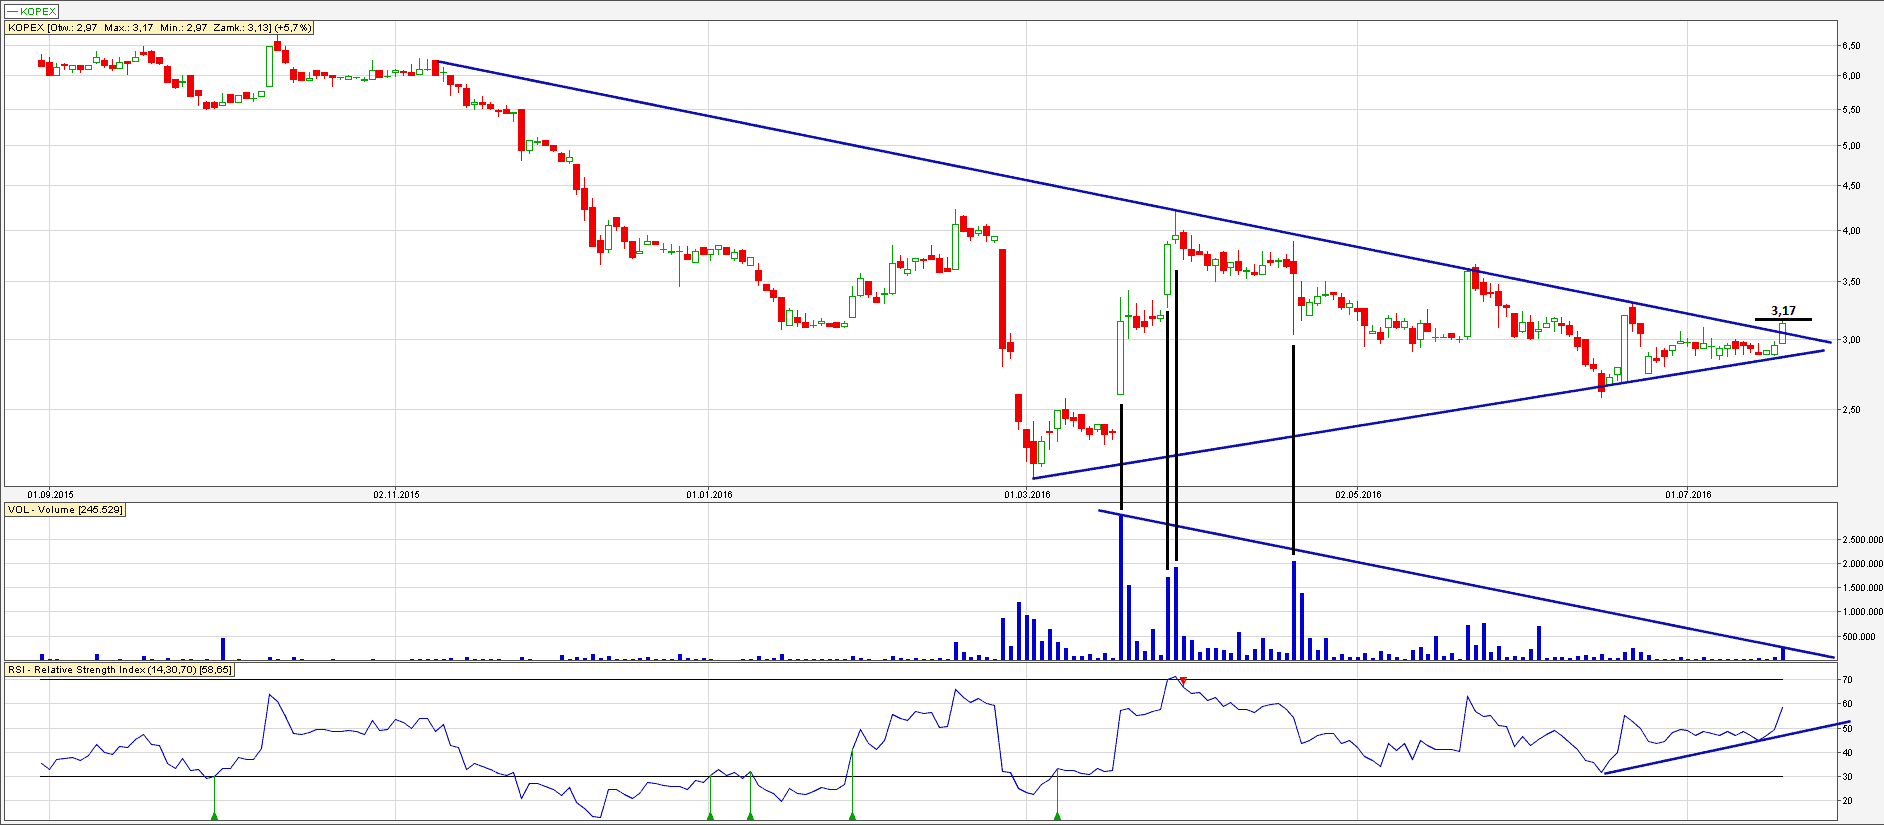Image resolution: width=1884 pixels, height=825 pixels.
Task: Click the 01.03.2016 date on time axis
Action: [x=1027, y=494]
